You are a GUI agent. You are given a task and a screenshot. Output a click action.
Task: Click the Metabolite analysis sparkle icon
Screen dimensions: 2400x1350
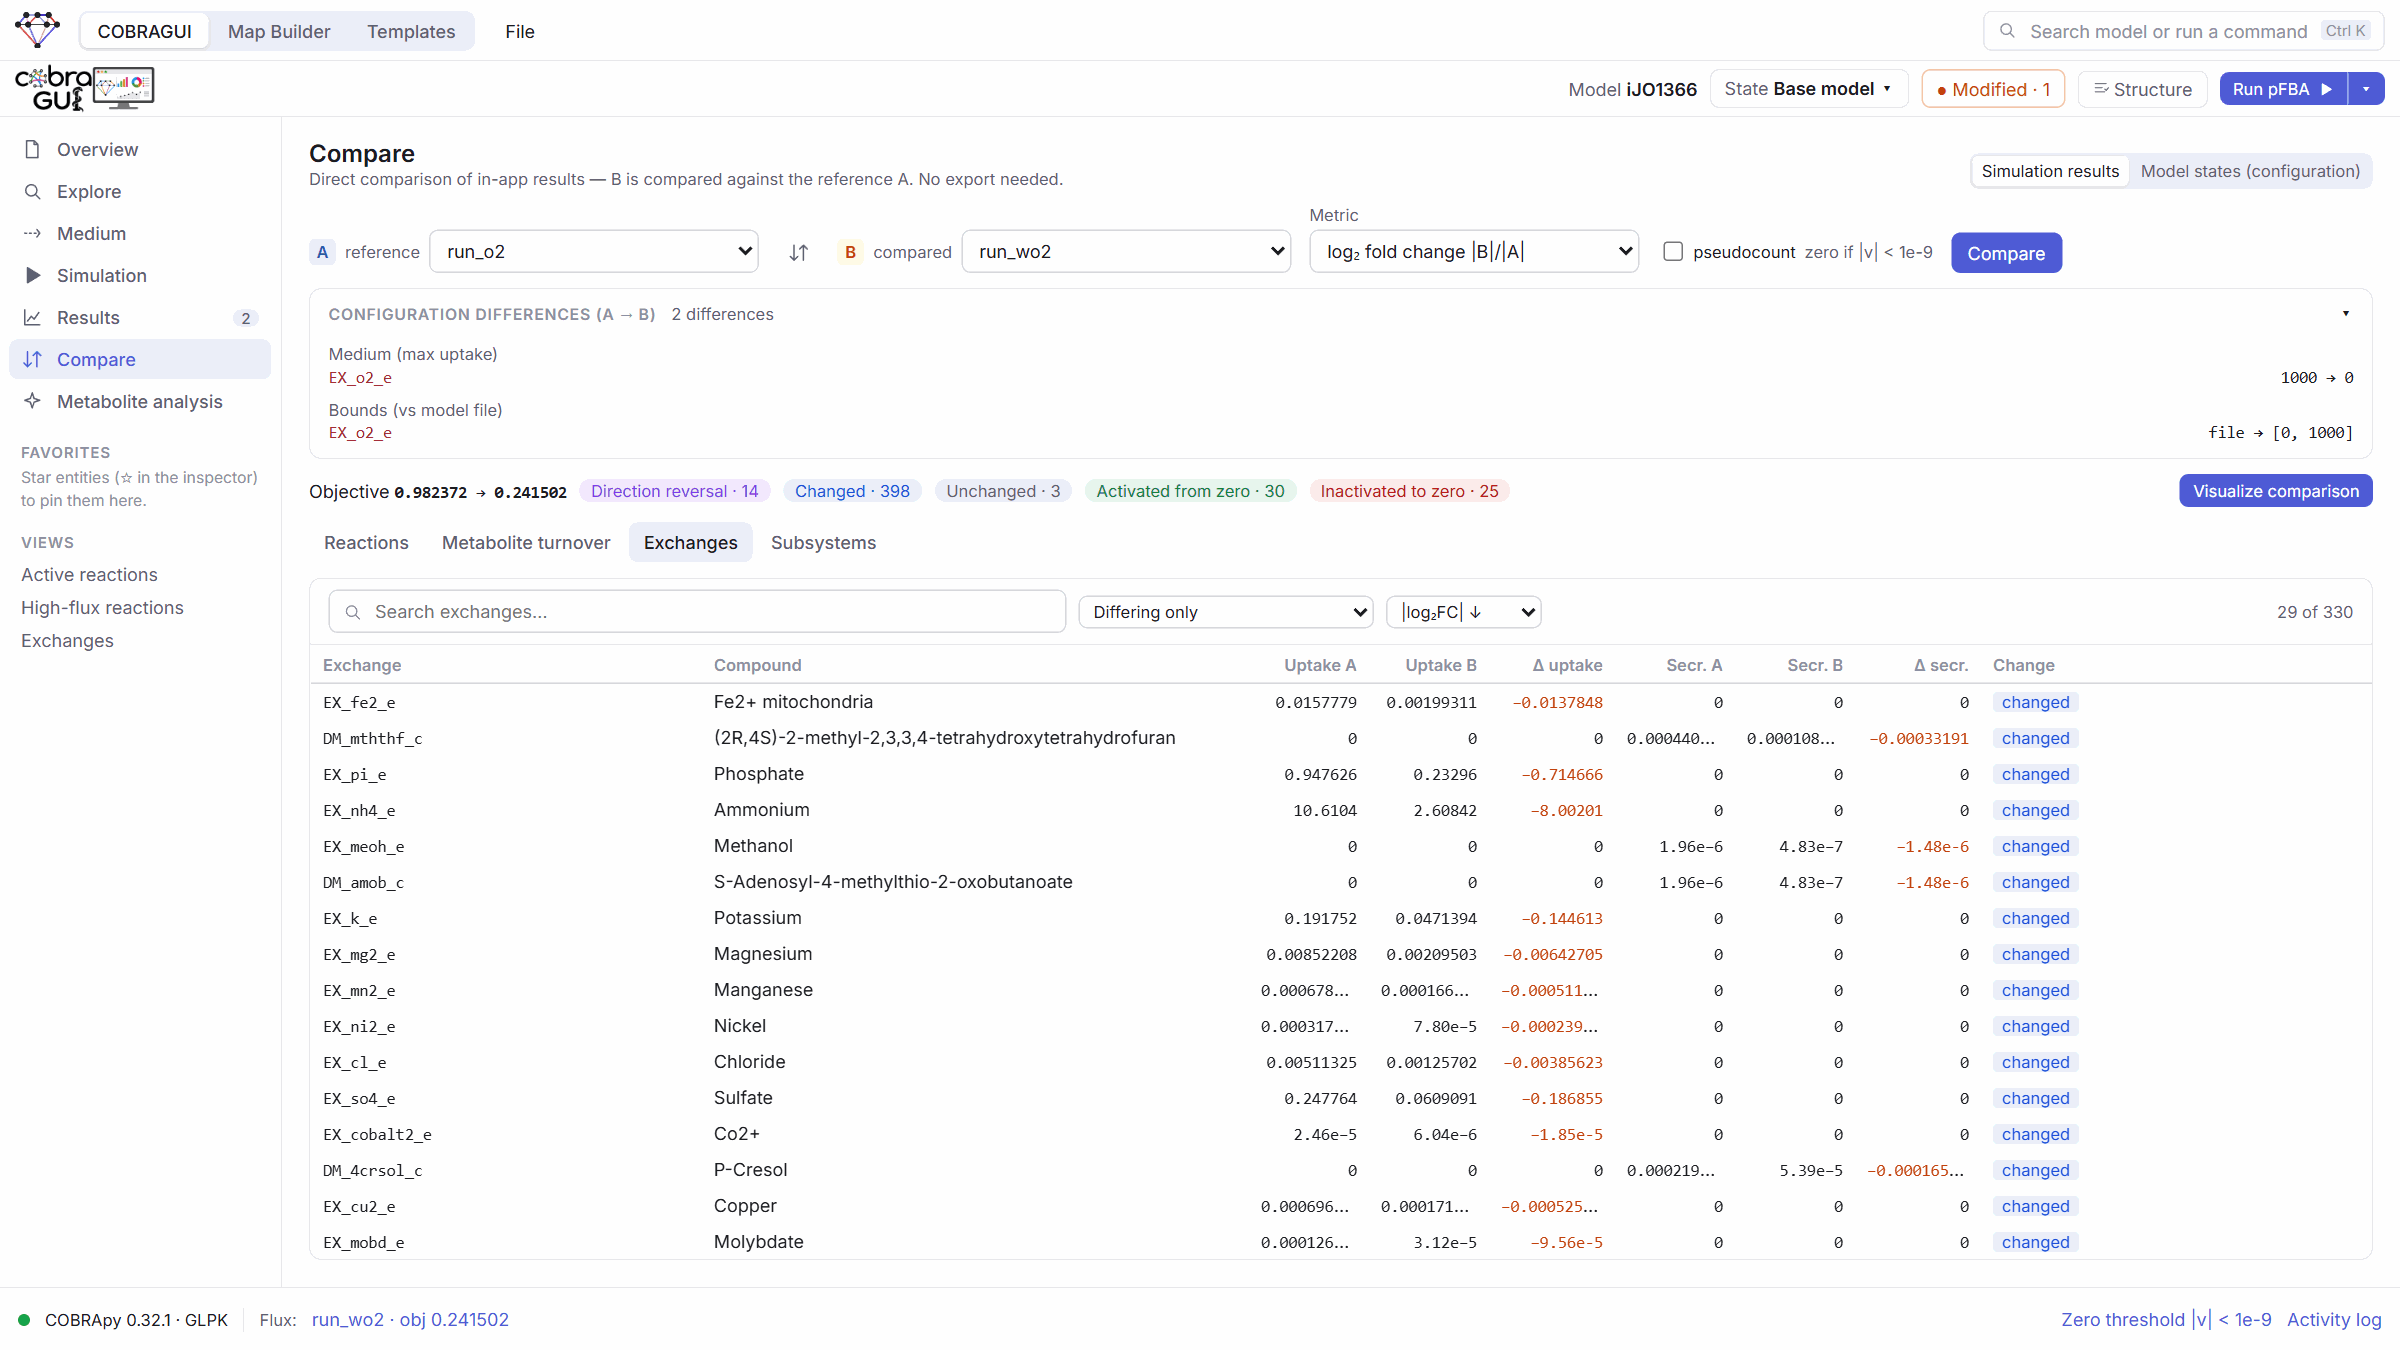click(x=33, y=401)
